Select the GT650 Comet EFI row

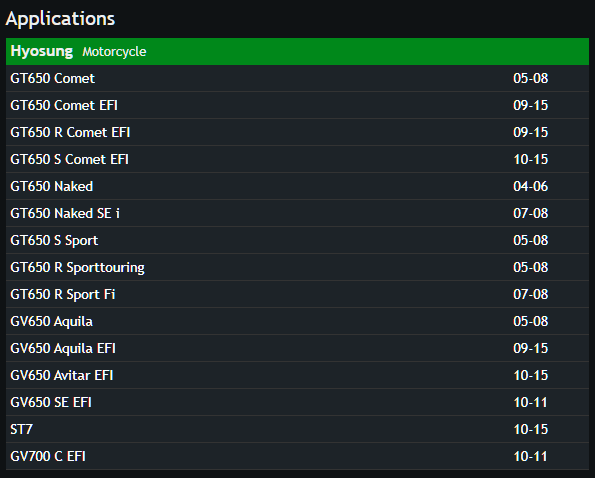click(297, 105)
